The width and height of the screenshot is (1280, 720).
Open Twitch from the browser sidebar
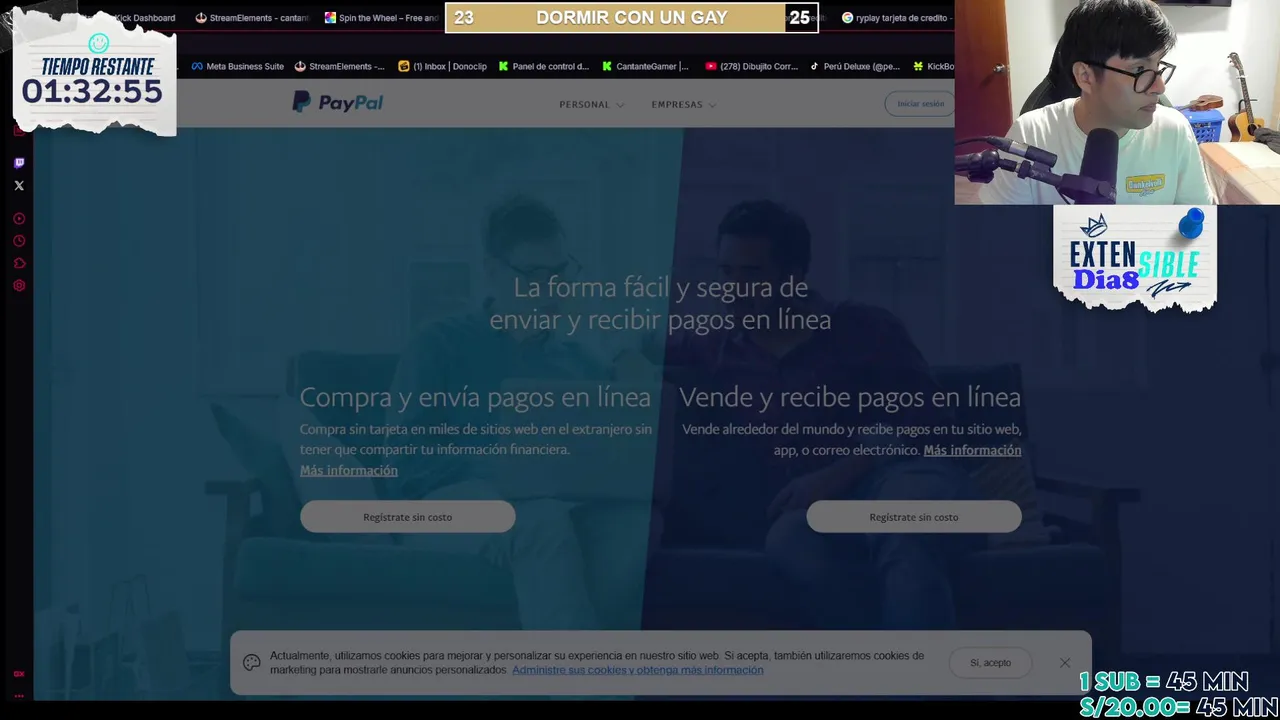click(x=19, y=163)
